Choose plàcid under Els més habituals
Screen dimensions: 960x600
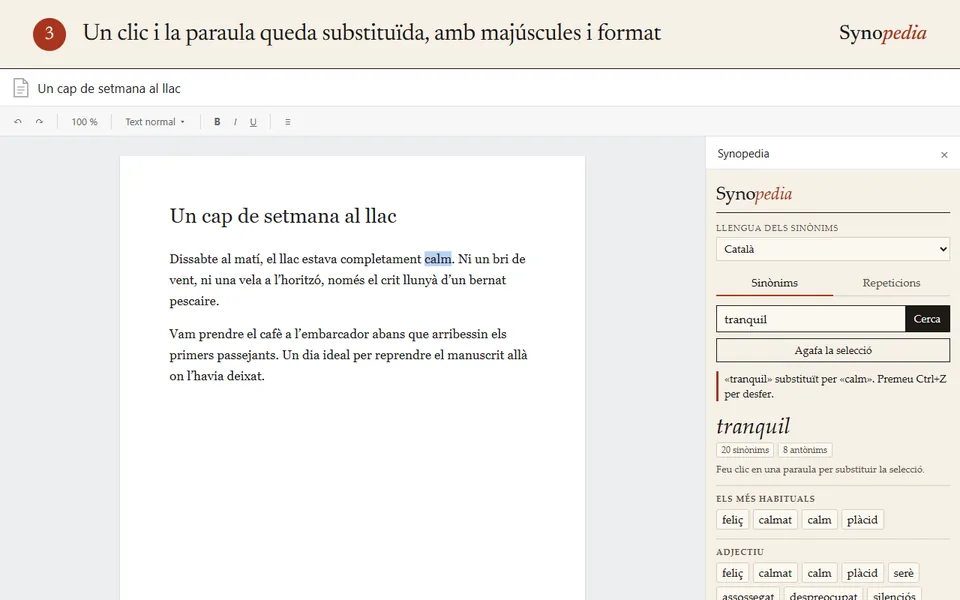862,520
